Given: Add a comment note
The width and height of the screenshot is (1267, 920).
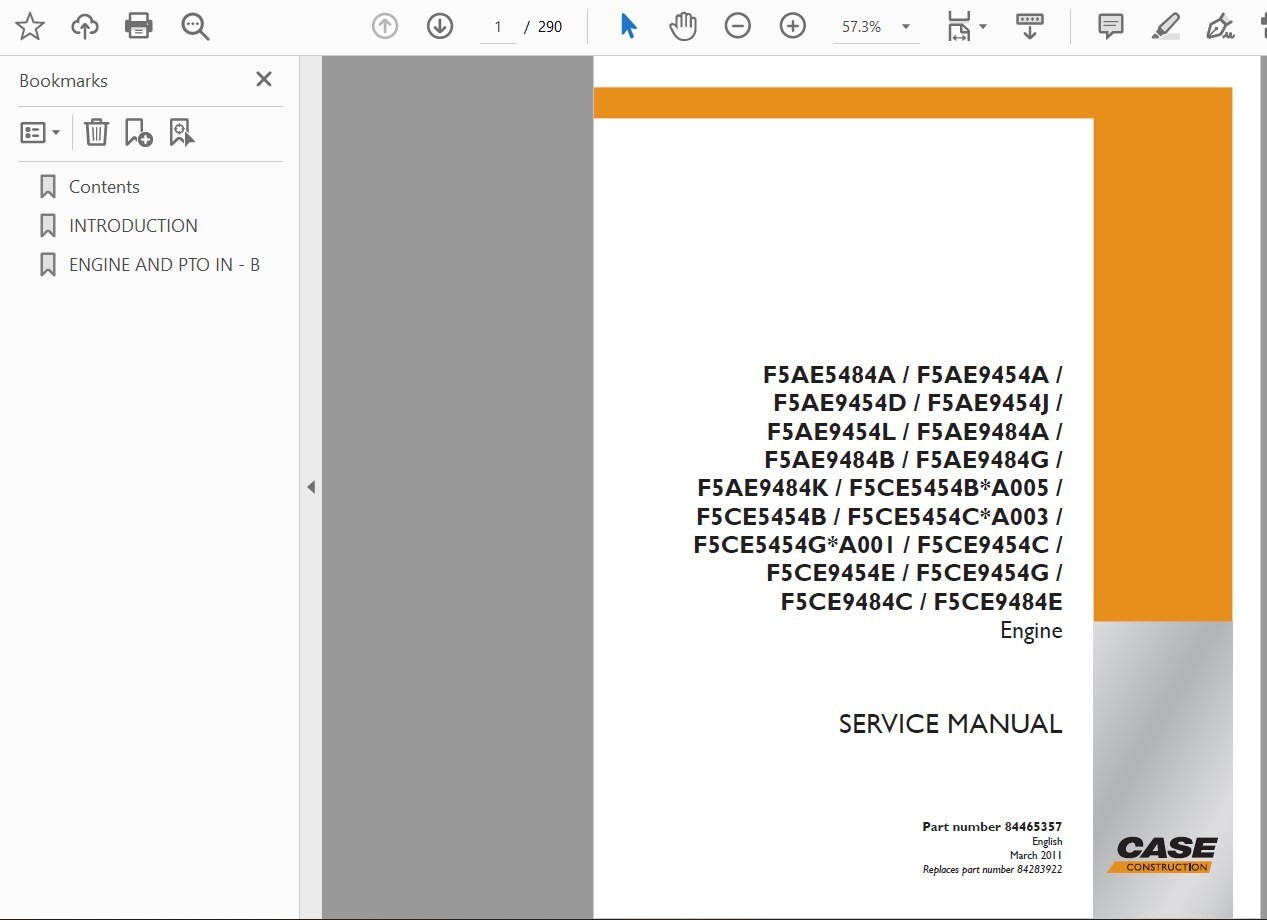Looking at the screenshot, I should [1110, 27].
